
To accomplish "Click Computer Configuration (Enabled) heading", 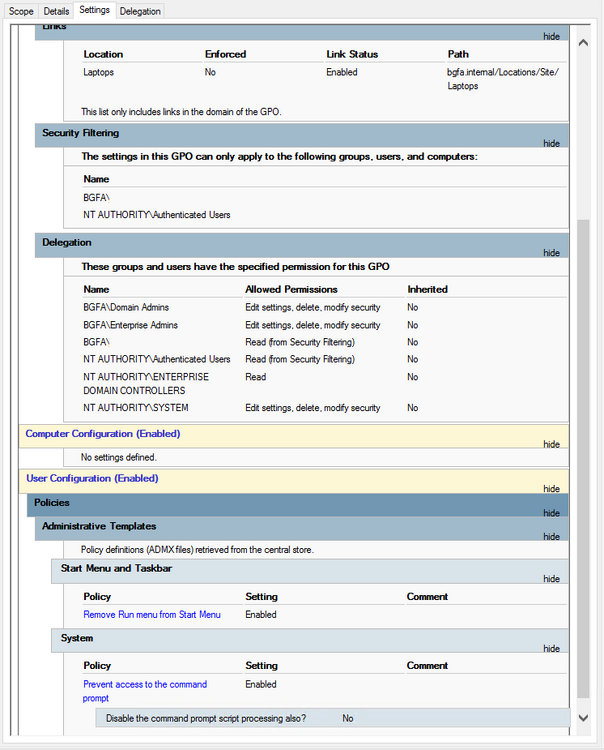I will [103, 434].
